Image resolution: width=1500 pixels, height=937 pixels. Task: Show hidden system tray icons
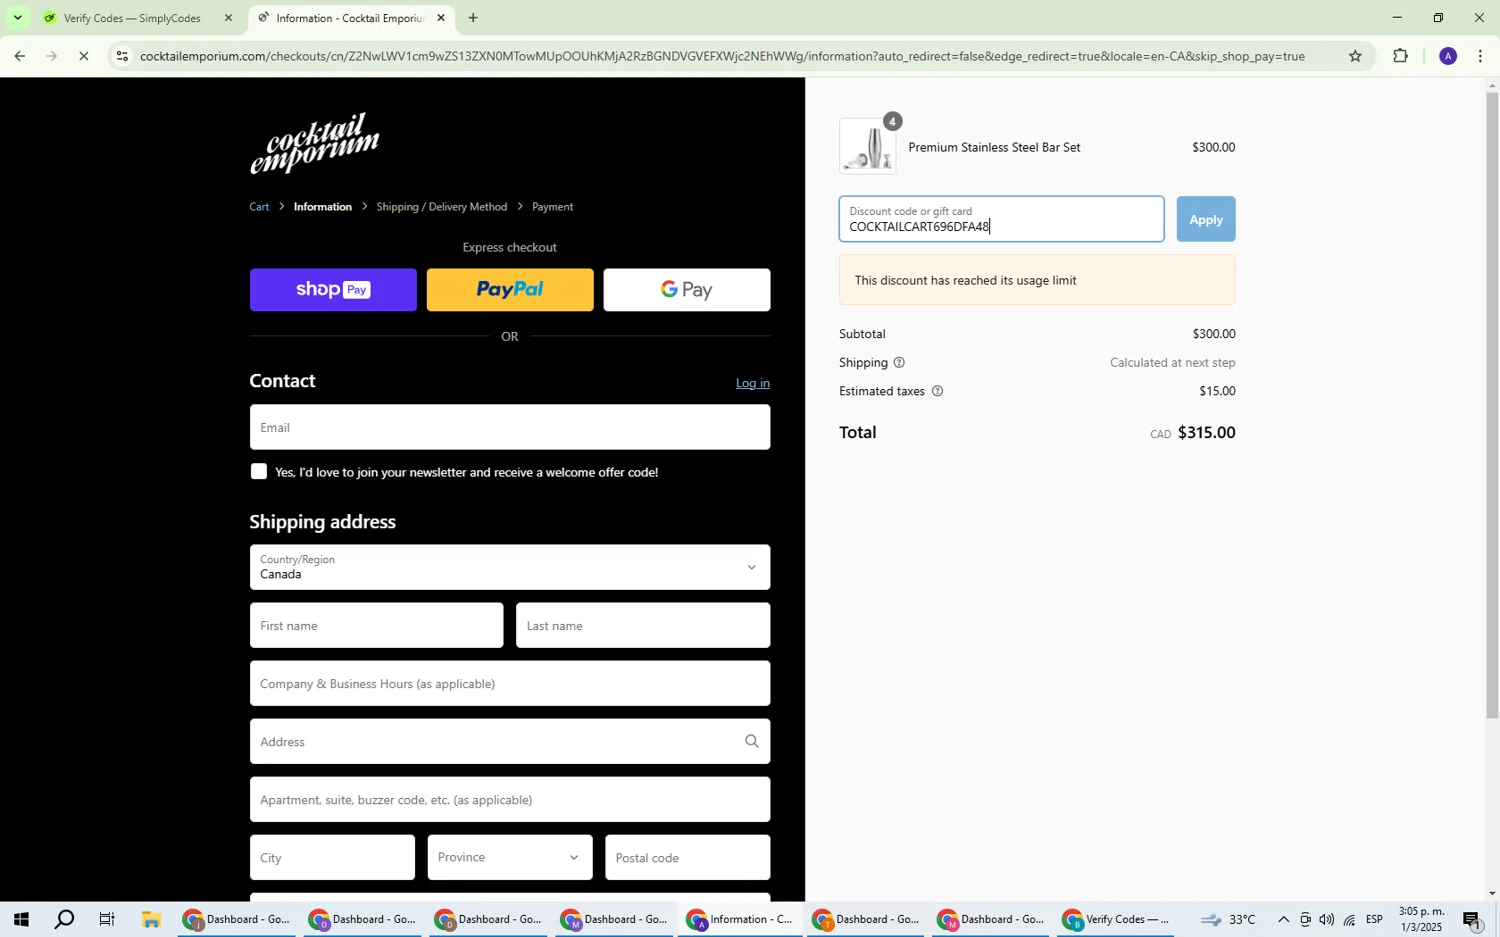(x=1283, y=920)
